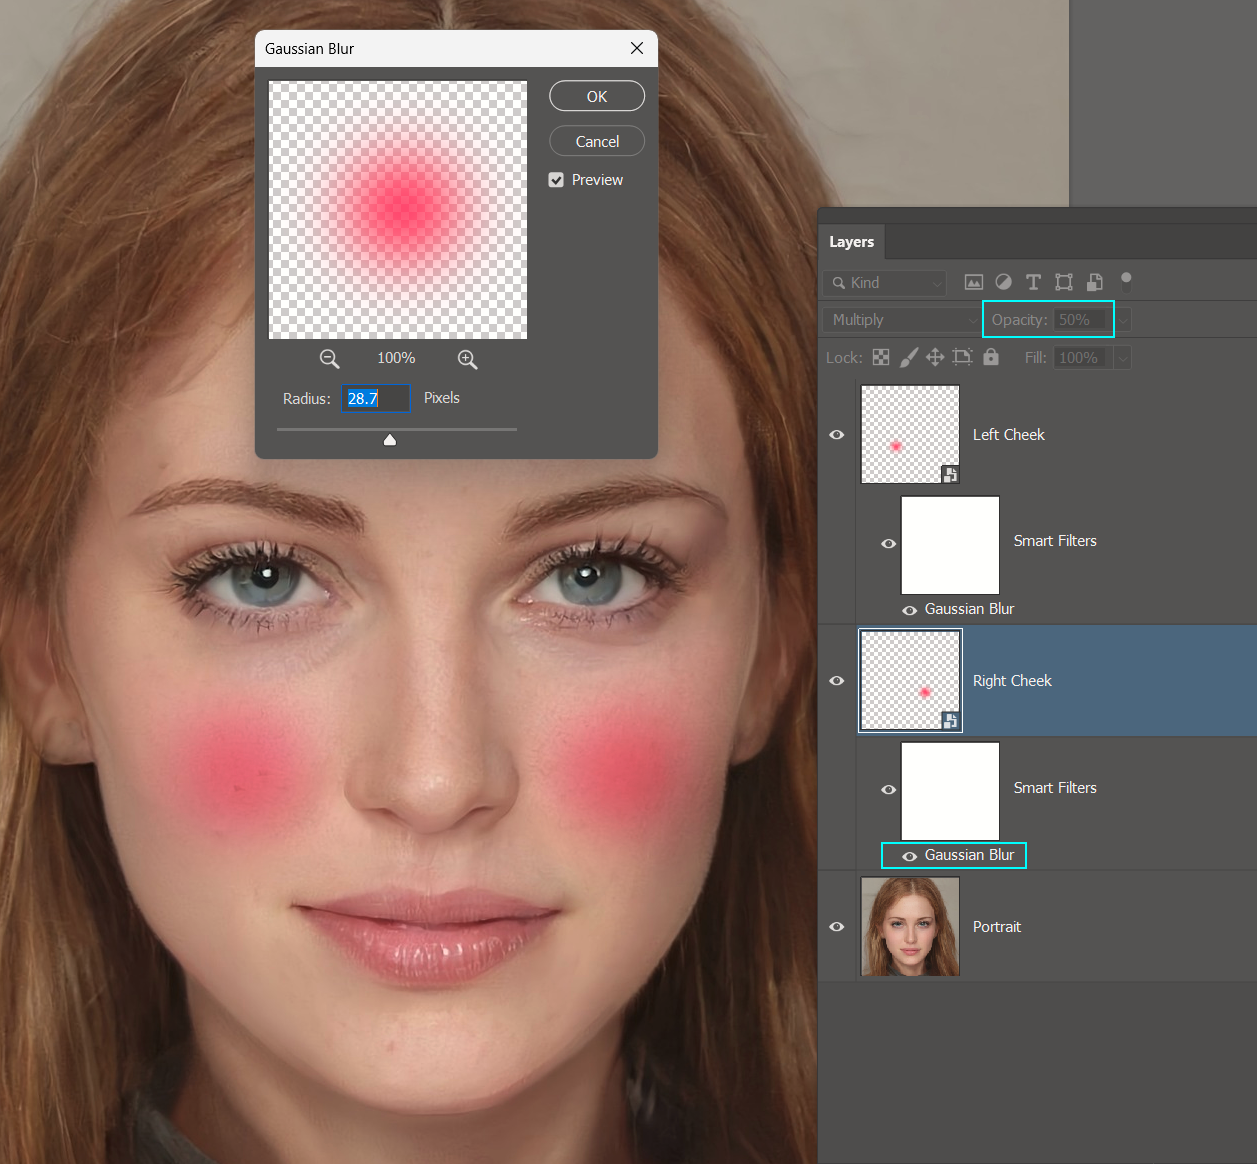Filter layers by adjustment layers
The width and height of the screenshot is (1257, 1164).
coord(1004,282)
